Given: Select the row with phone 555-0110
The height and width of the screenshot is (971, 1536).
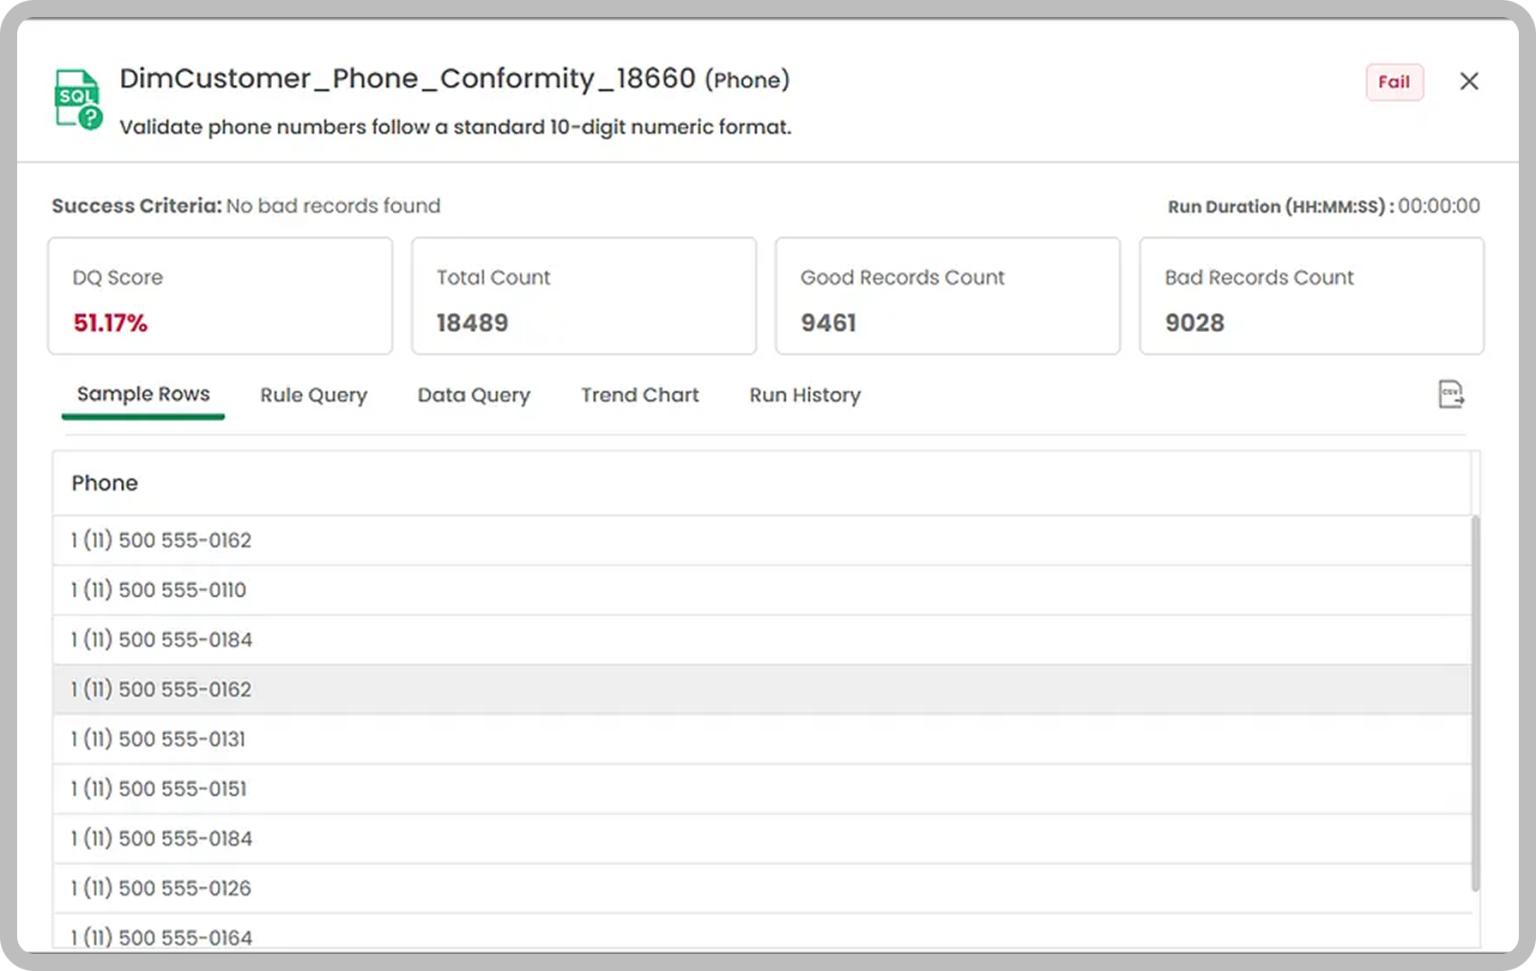Looking at the screenshot, I should click(x=762, y=590).
